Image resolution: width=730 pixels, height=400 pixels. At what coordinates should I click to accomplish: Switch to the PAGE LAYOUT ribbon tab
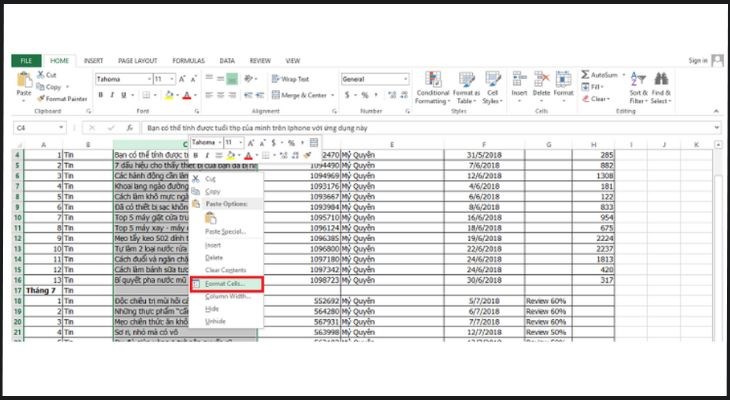(138, 60)
